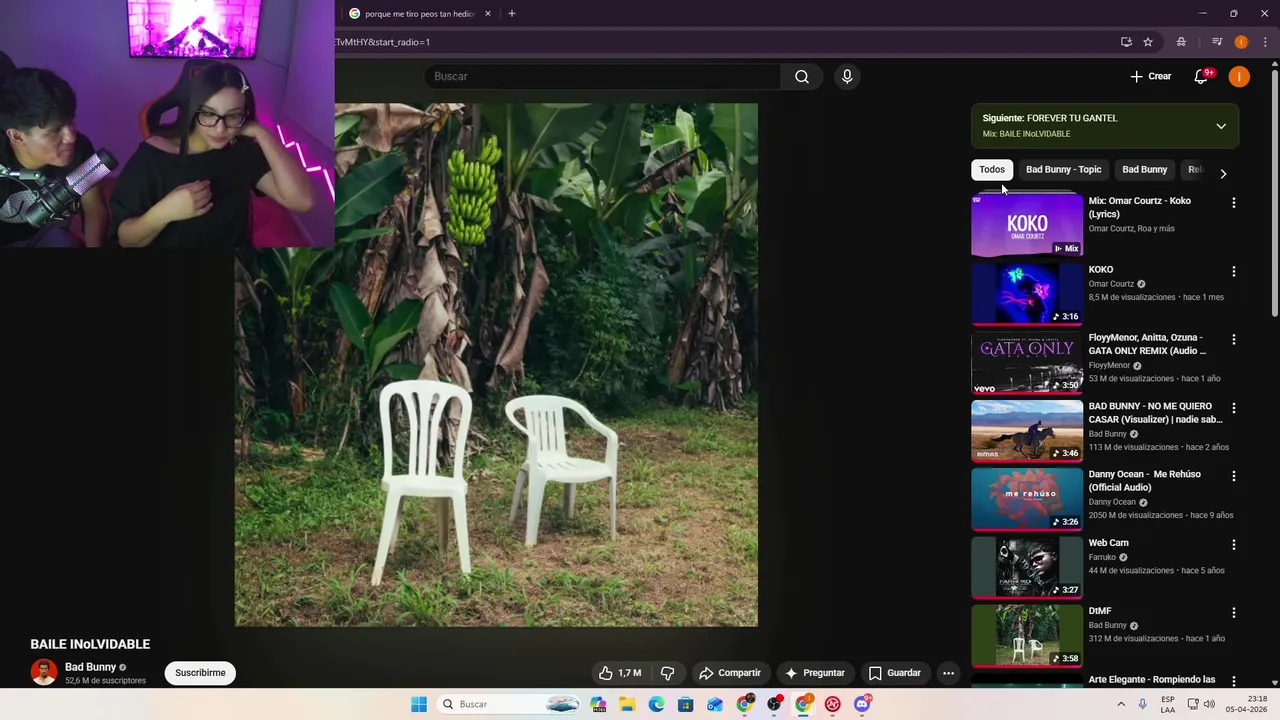Open options for Web Cam video
Screen dimensions: 1280x720
[x=1233, y=544]
